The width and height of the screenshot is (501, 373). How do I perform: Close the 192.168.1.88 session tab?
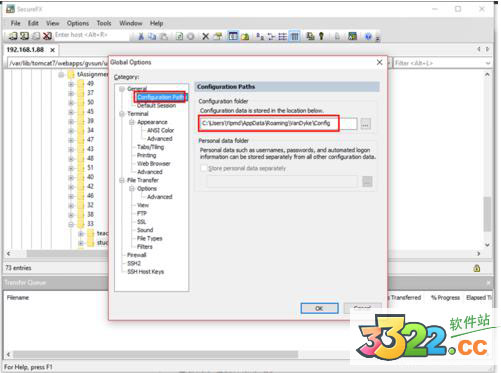(x=52, y=50)
